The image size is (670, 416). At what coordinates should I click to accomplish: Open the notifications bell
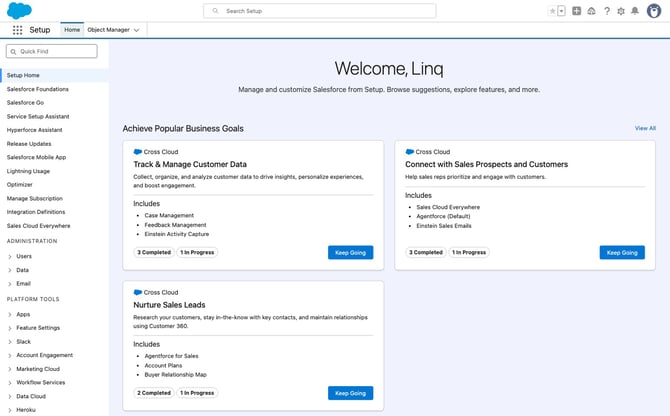point(635,11)
